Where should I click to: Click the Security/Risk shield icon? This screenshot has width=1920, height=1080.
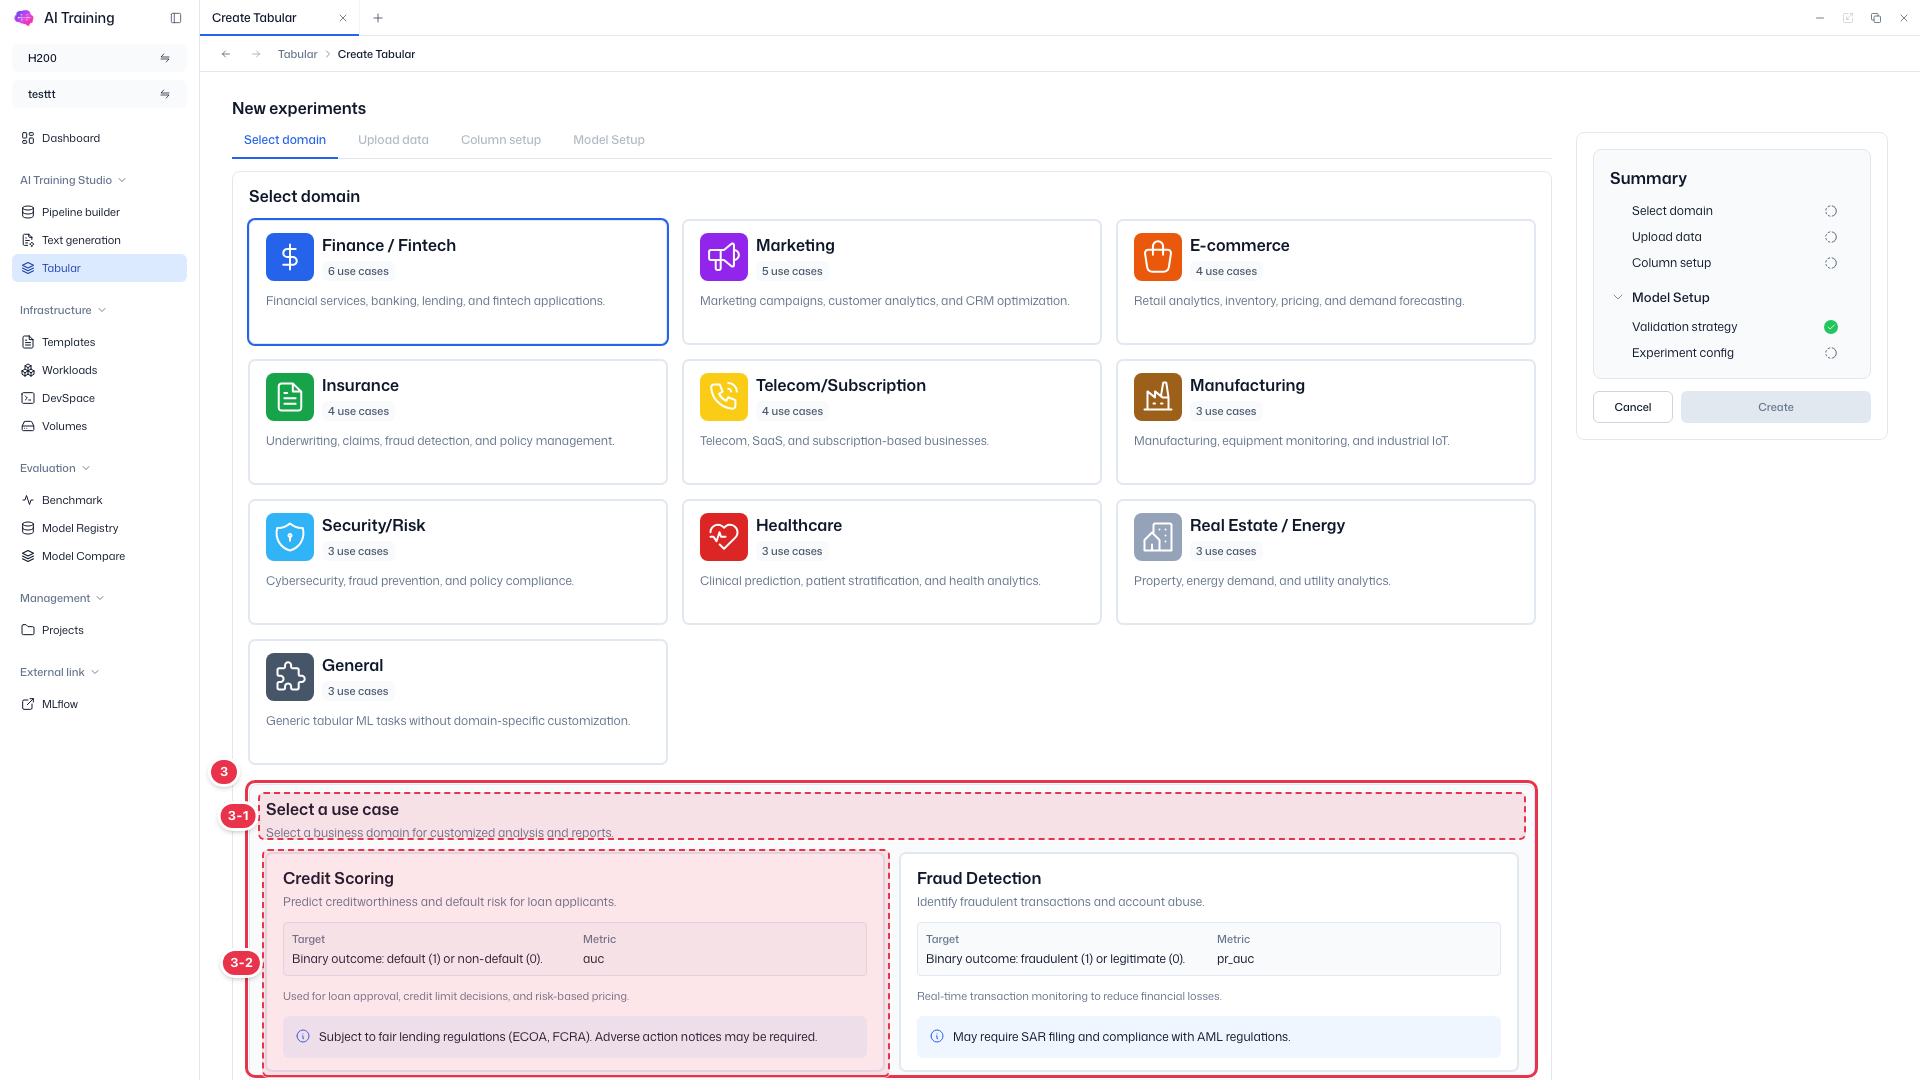(x=290, y=537)
